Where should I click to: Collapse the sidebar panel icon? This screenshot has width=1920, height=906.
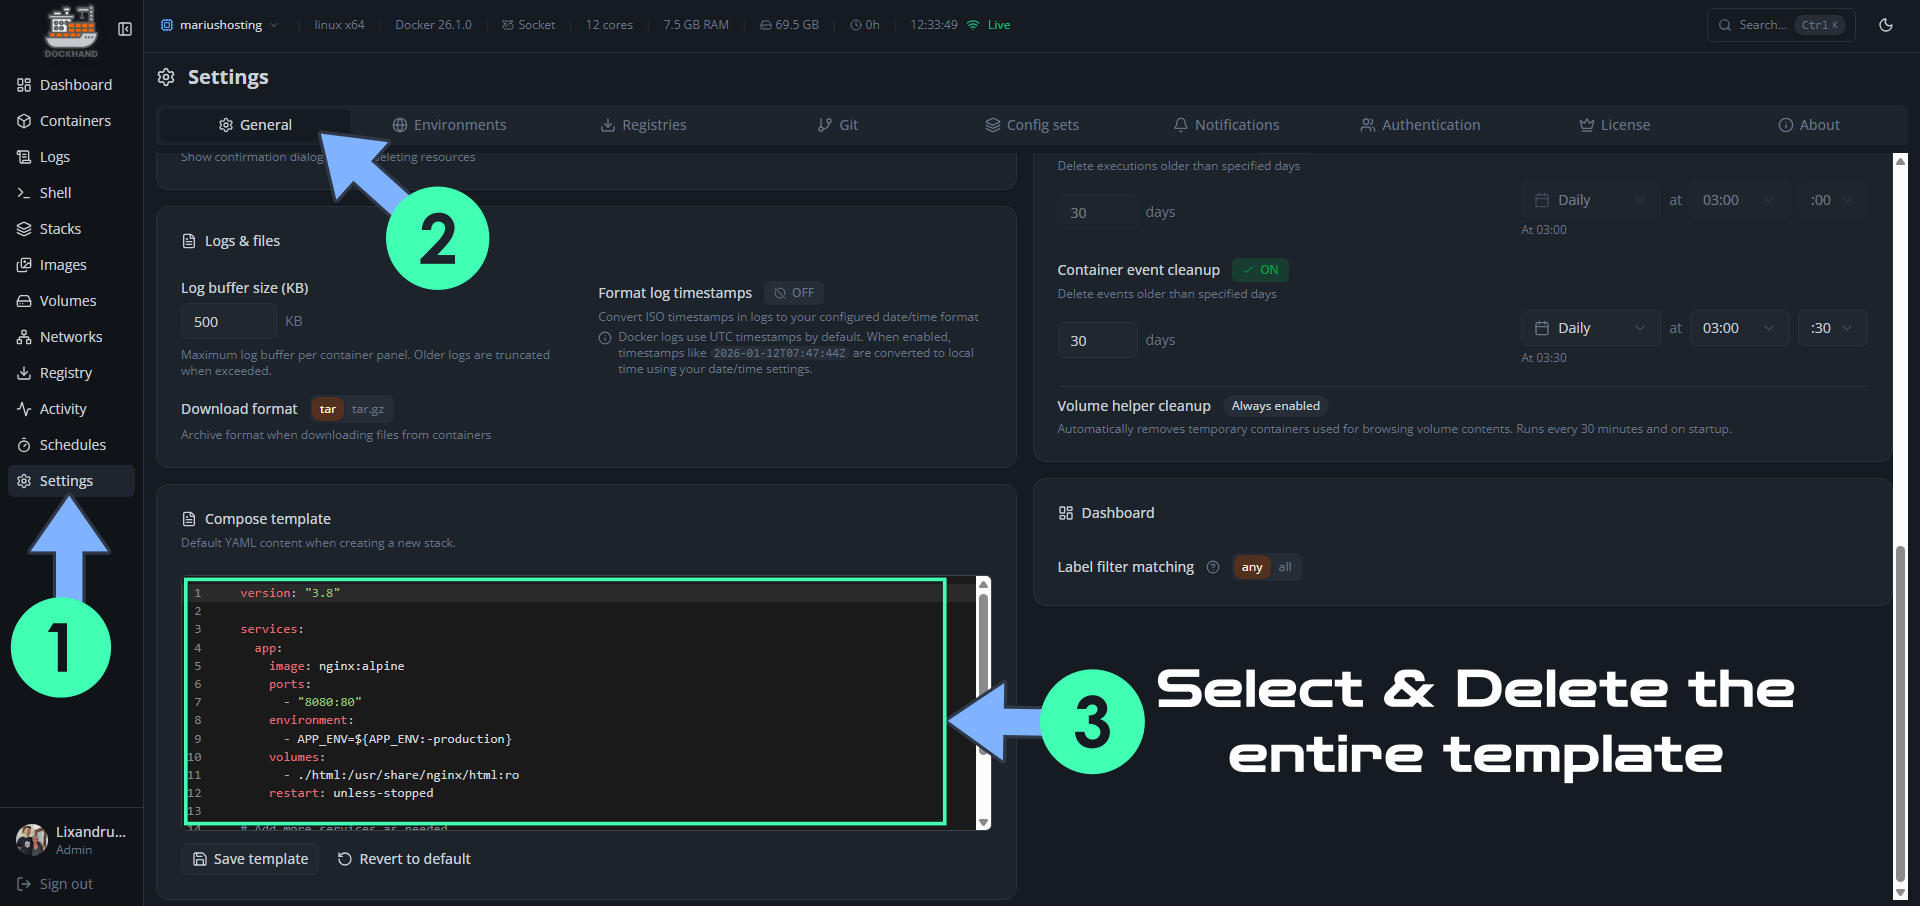(x=125, y=29)
